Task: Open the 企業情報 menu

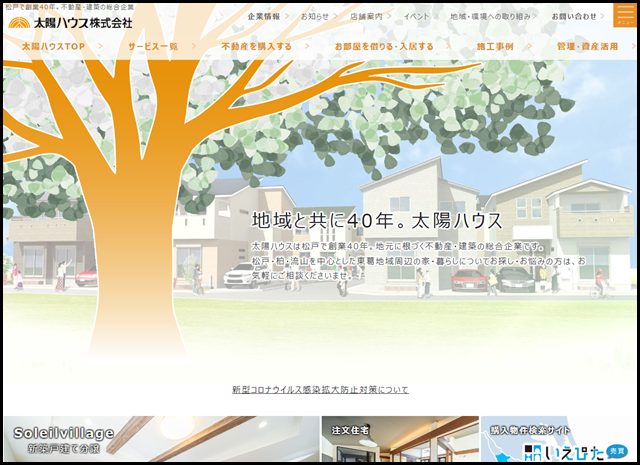Action: tap(264, 16)
